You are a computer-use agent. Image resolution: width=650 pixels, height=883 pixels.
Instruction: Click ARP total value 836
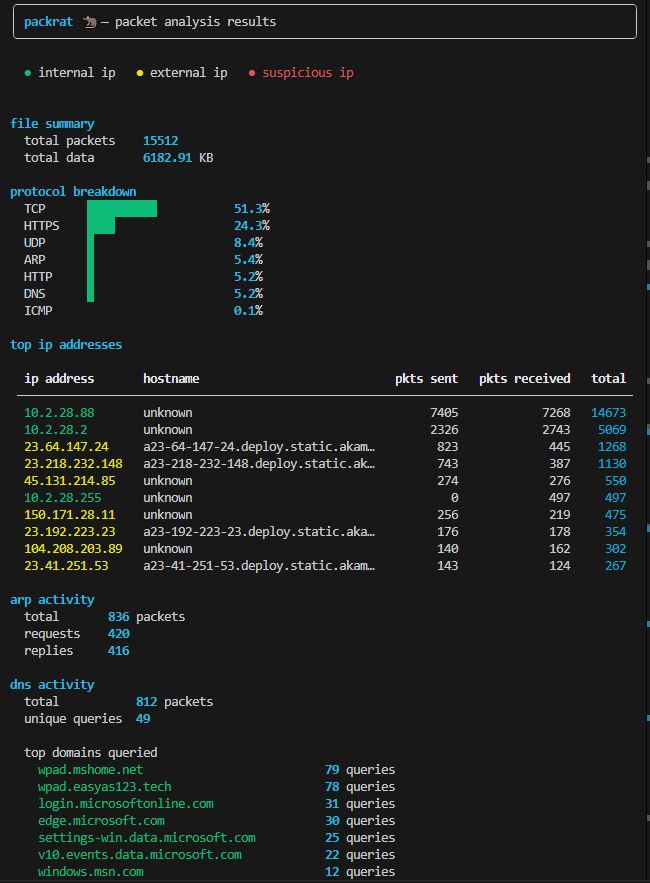(118, 617)
